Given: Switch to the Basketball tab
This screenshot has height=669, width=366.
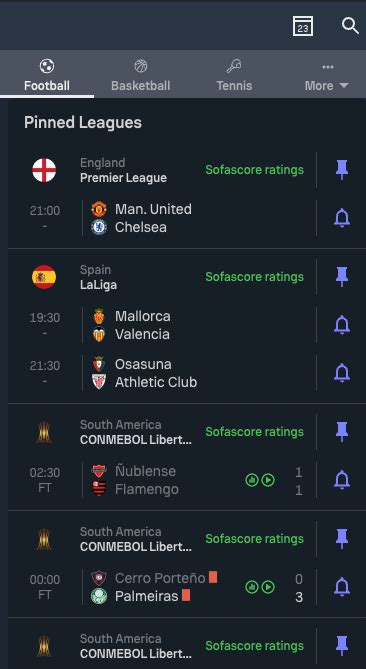Looking at the screenshot, I should click(141, 76).
